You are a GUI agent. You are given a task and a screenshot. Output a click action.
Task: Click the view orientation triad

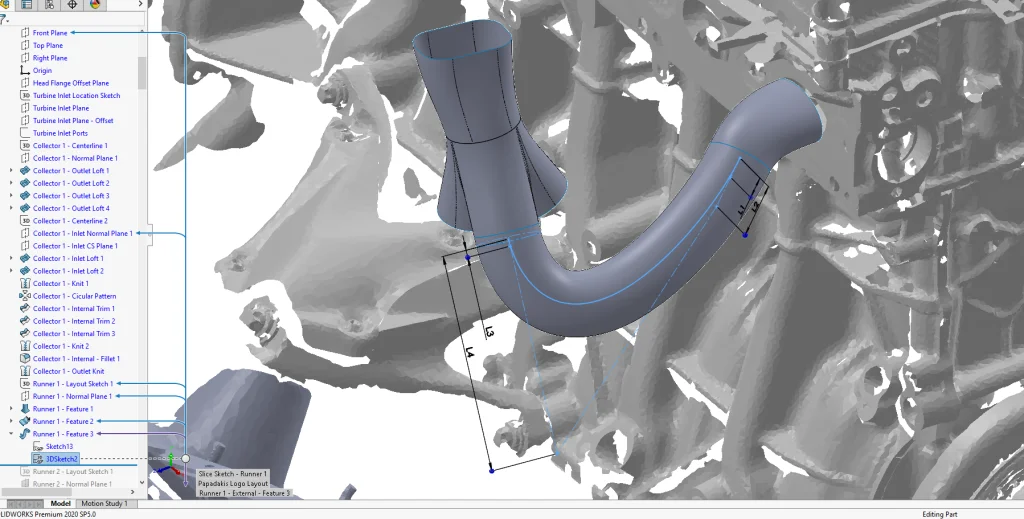pos(169,466)
